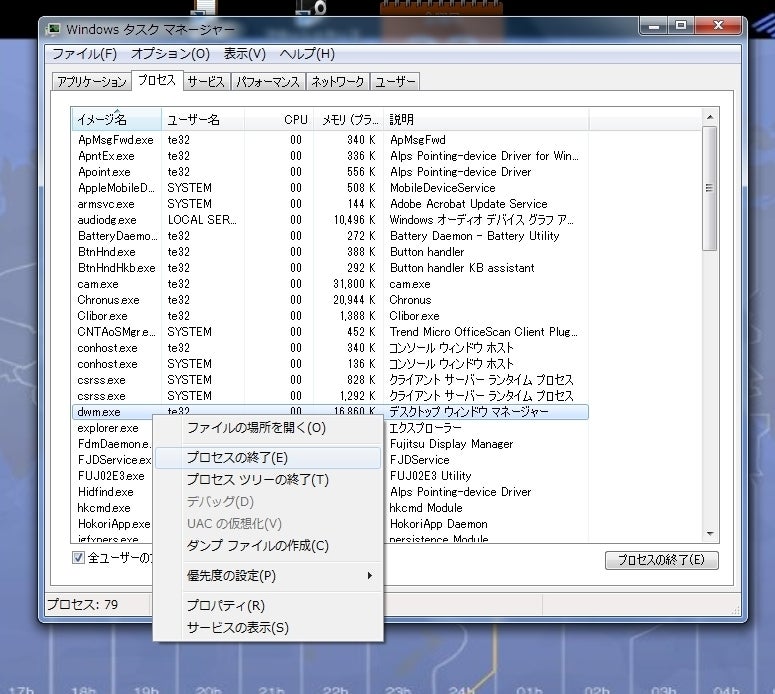Viewport: 775px width, 694px height.
Task: Click the デスクトップ ウィンドウ マネージャー description of dwm.exe
Action: 469,412
